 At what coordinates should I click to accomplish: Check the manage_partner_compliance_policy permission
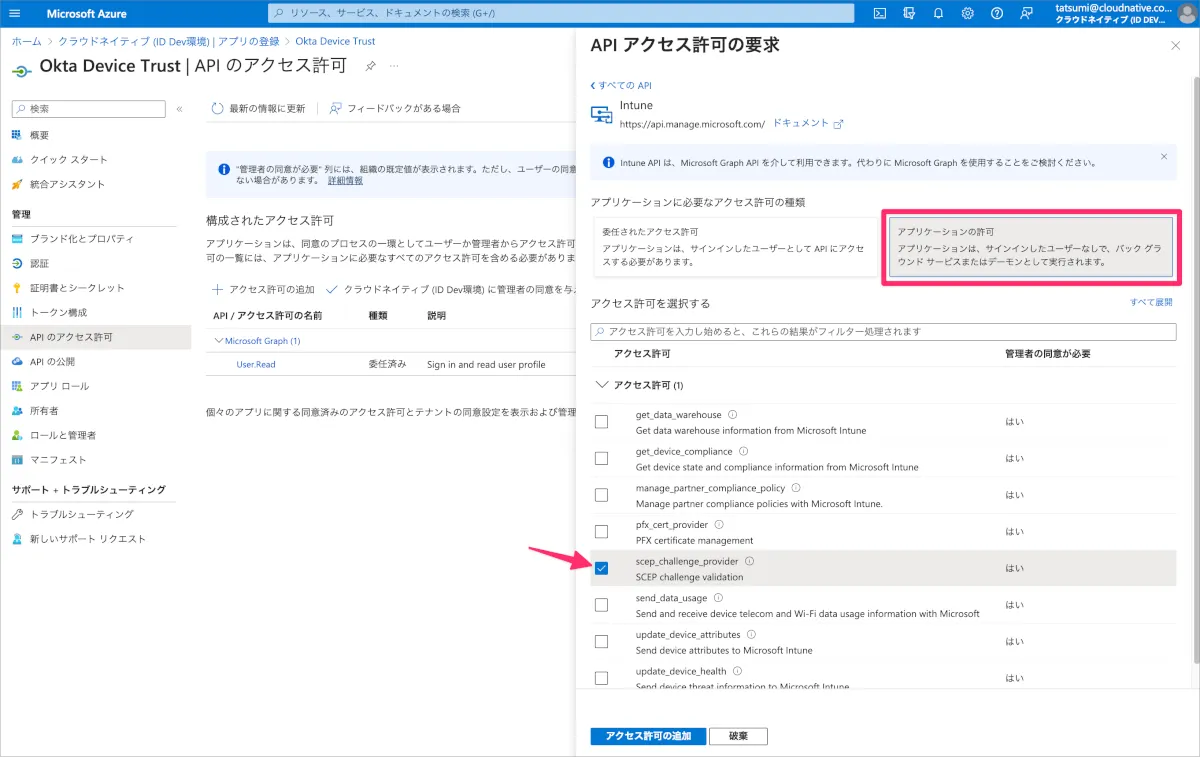(601, 495)
